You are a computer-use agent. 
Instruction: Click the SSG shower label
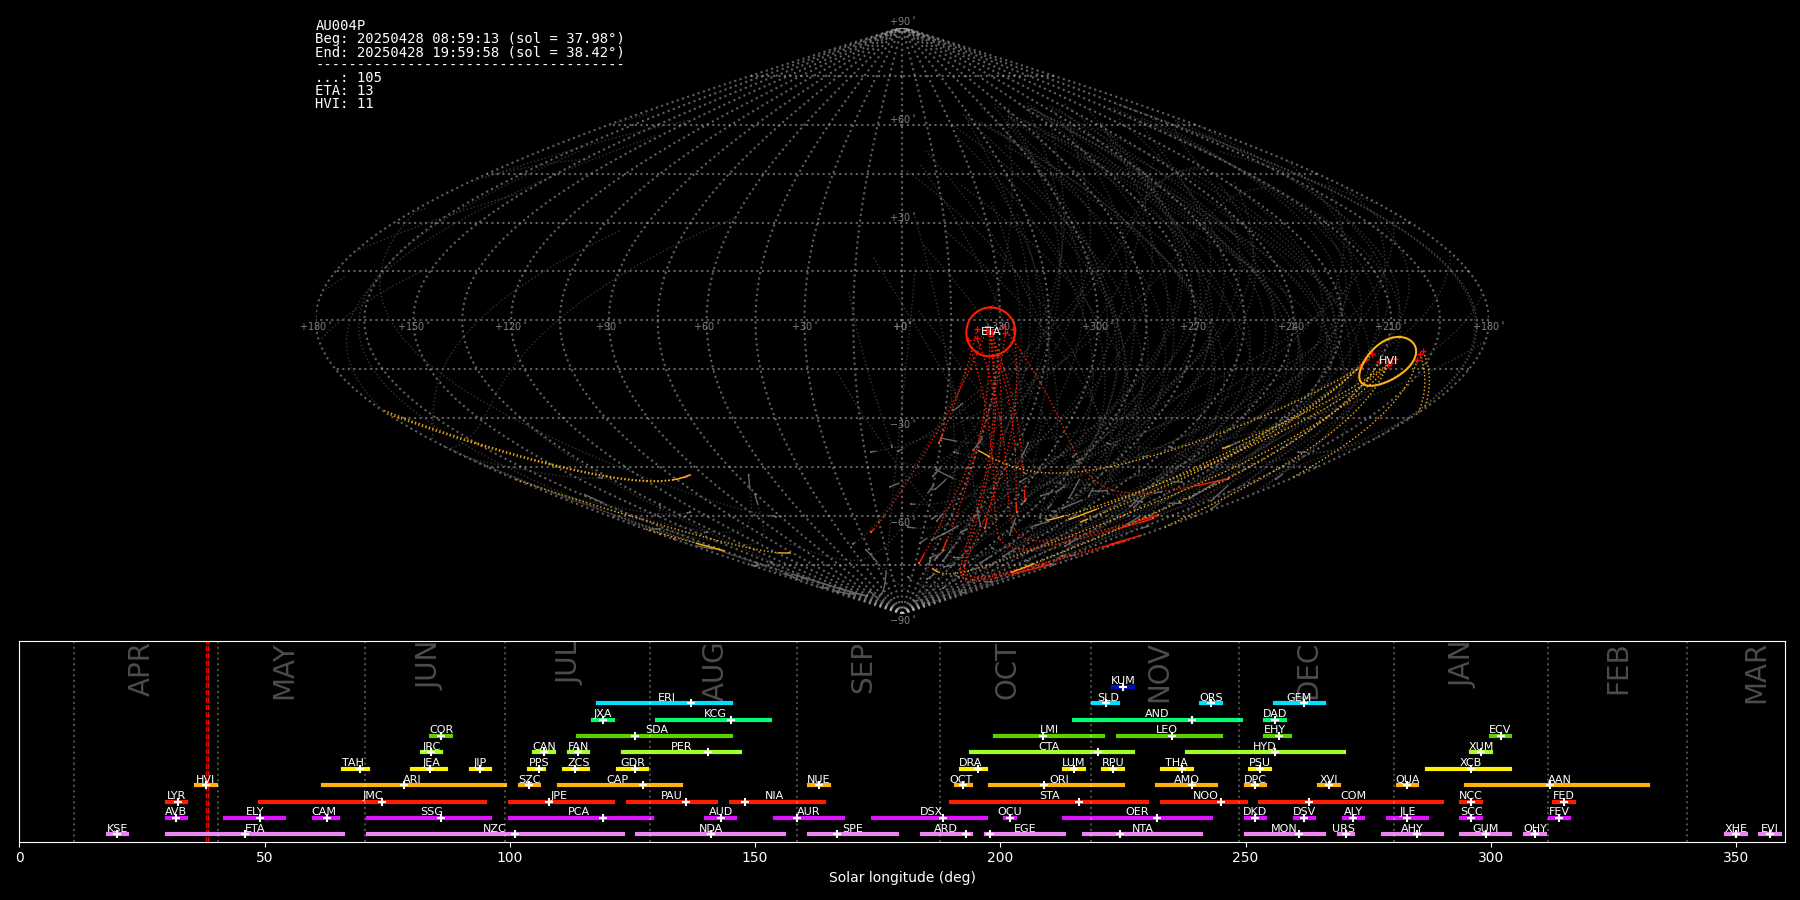[431, 812]
